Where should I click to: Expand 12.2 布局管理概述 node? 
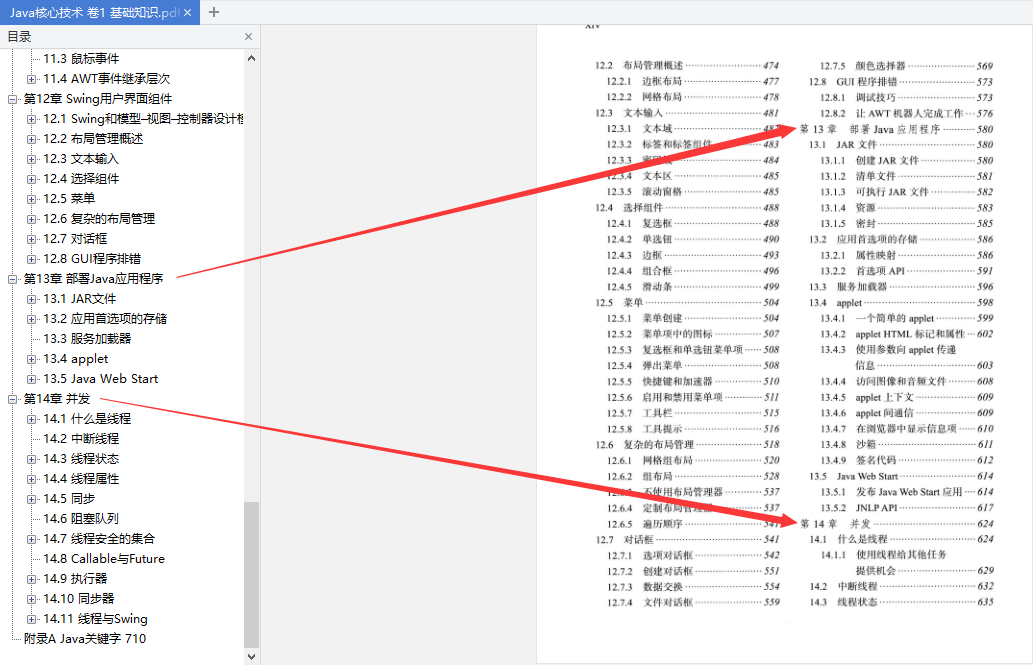point(31,139)
